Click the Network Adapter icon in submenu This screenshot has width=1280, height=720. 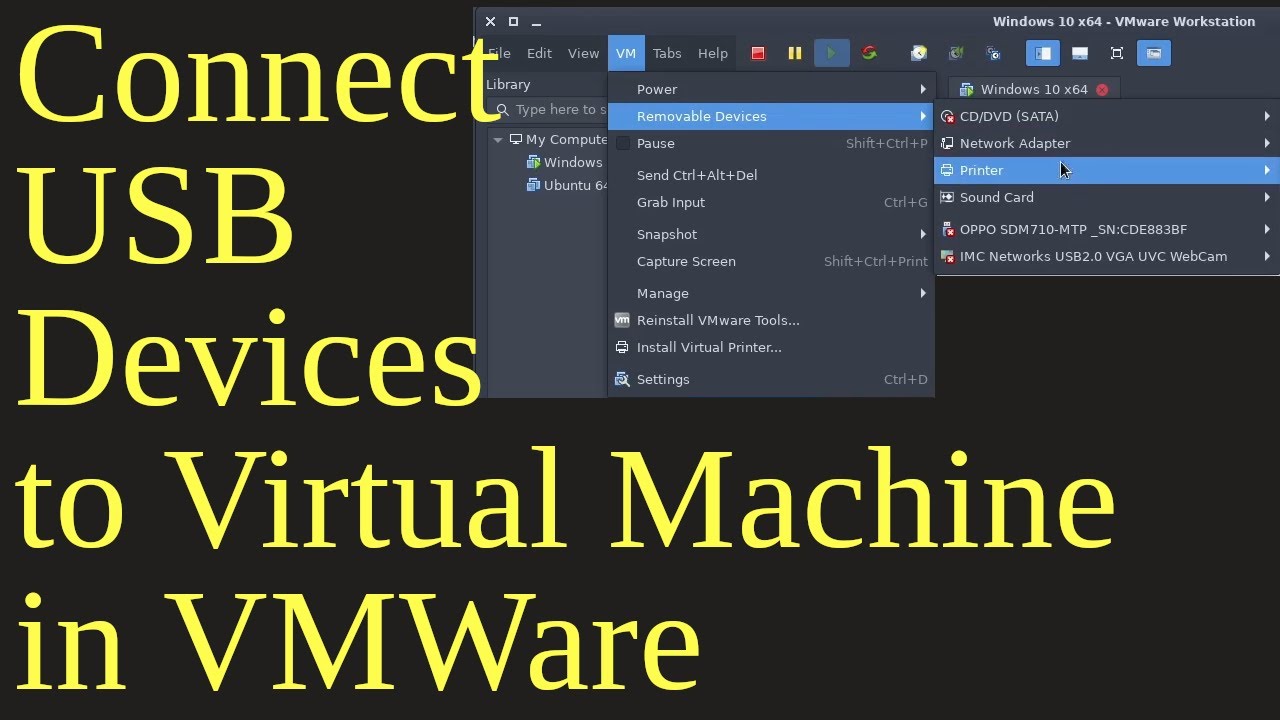tap(948, 143)
